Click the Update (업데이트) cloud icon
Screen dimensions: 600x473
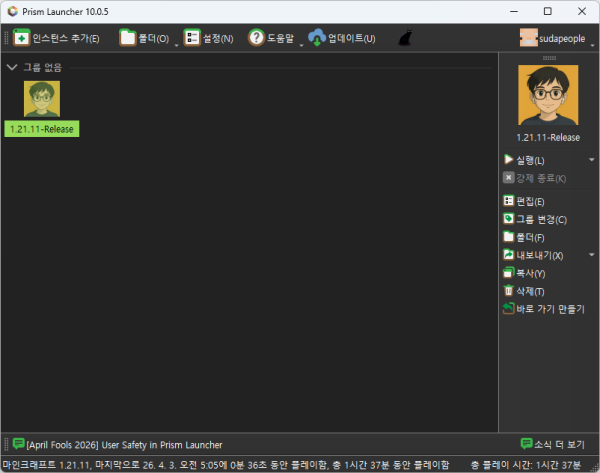click(x=317, y=38)
